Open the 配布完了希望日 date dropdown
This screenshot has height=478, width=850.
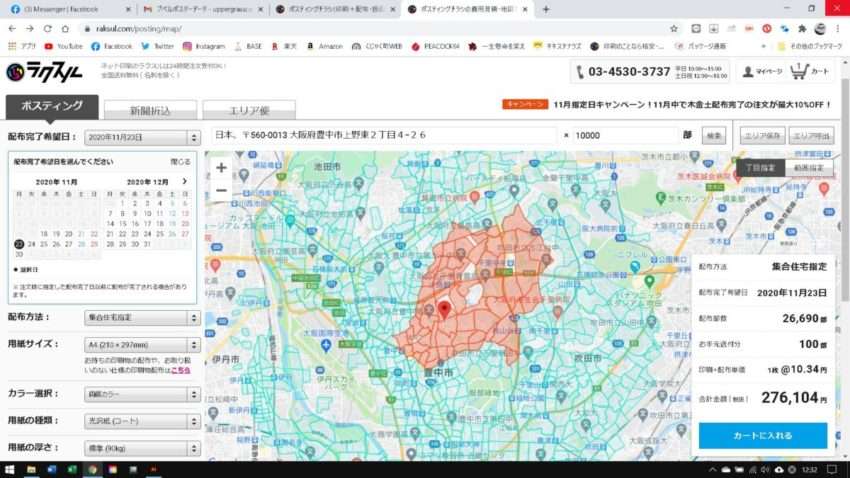click(x=142, y=138)
